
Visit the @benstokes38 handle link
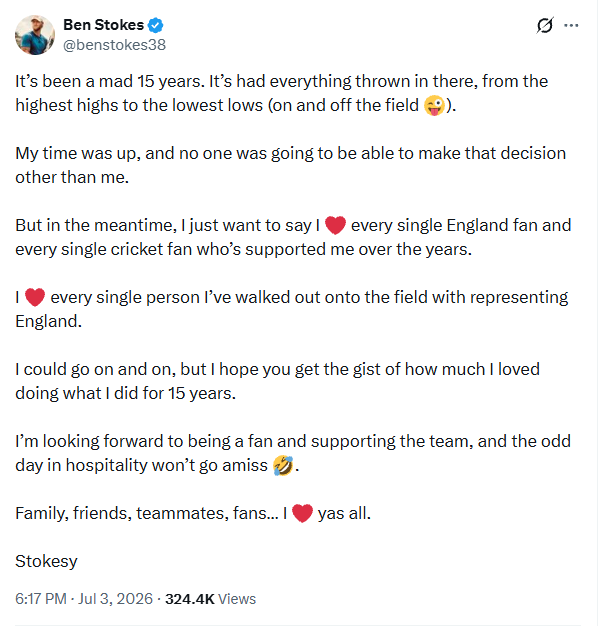tap(115, 45)
